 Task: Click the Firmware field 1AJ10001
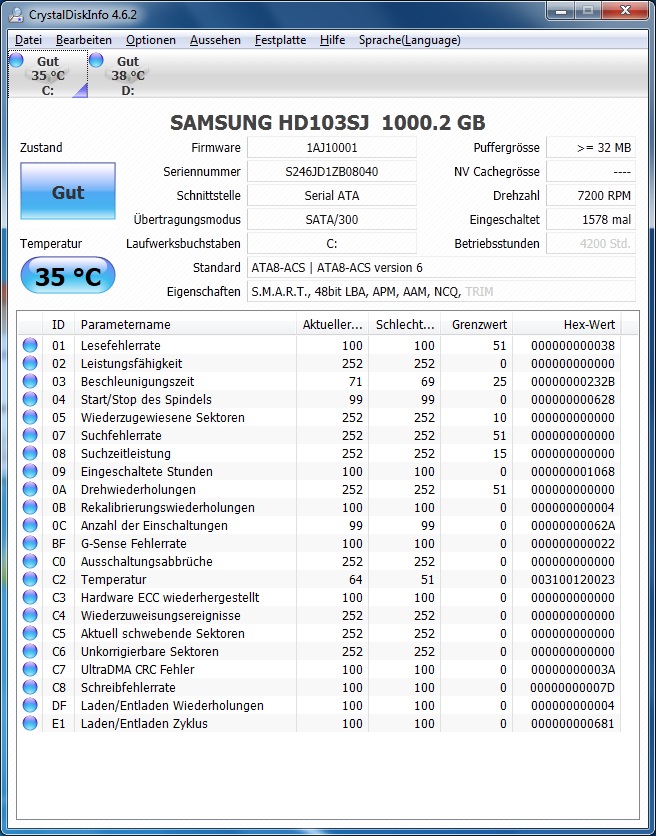[332, 148]
